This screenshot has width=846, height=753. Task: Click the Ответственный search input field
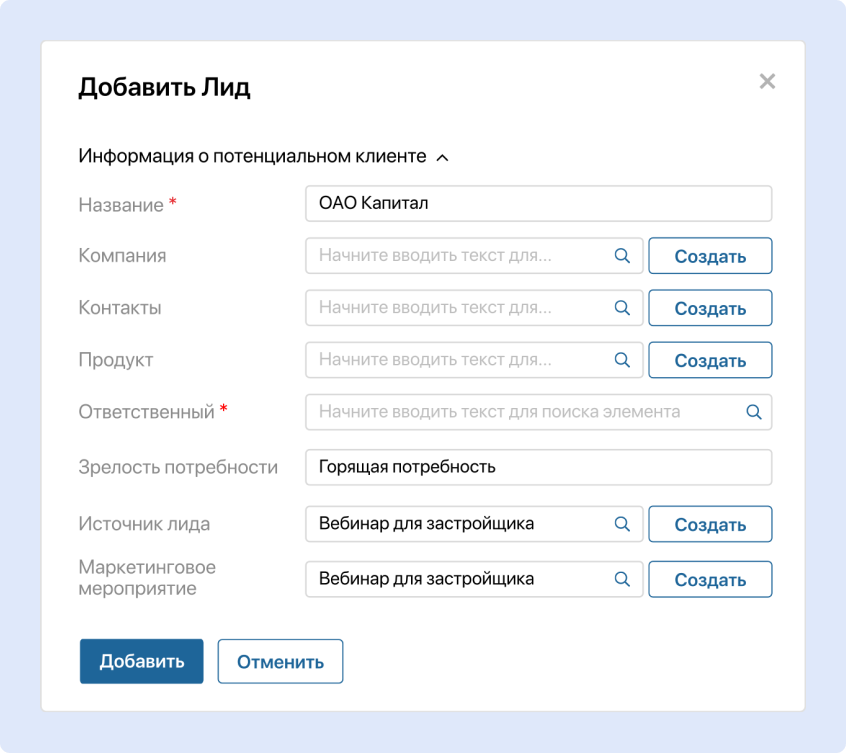(520, 412)
